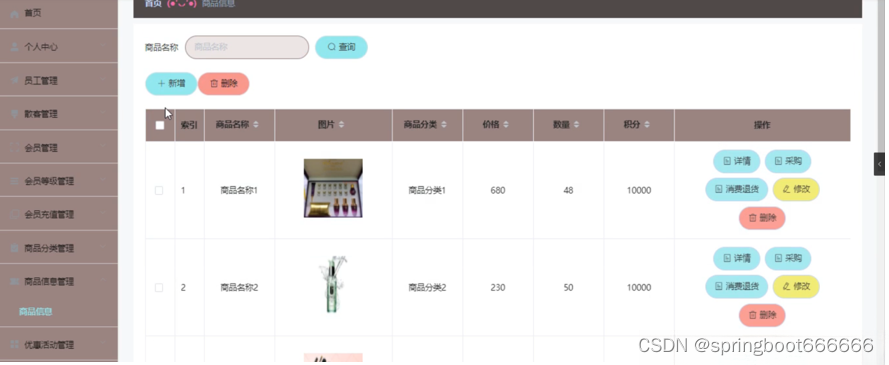Image resolution: width=889 pixels, height=365 pixels.
Task: Open the cosmetics set image of 商品名称1
Action: coord(333,188)
